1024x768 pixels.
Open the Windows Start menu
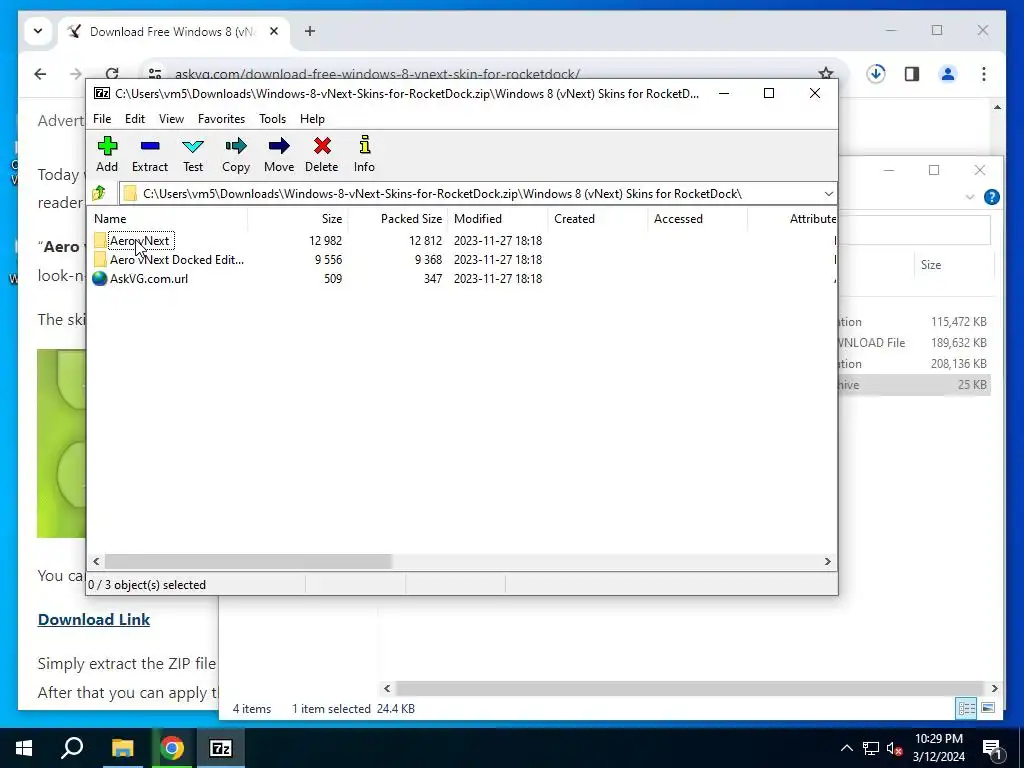[24, 748]
